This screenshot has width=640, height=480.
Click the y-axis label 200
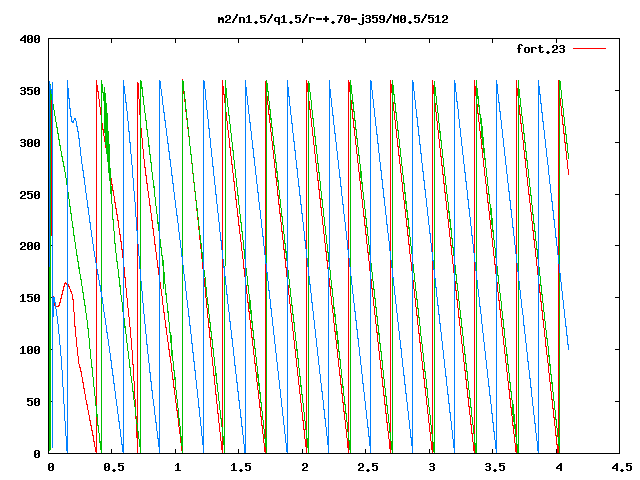pos(30,246)
